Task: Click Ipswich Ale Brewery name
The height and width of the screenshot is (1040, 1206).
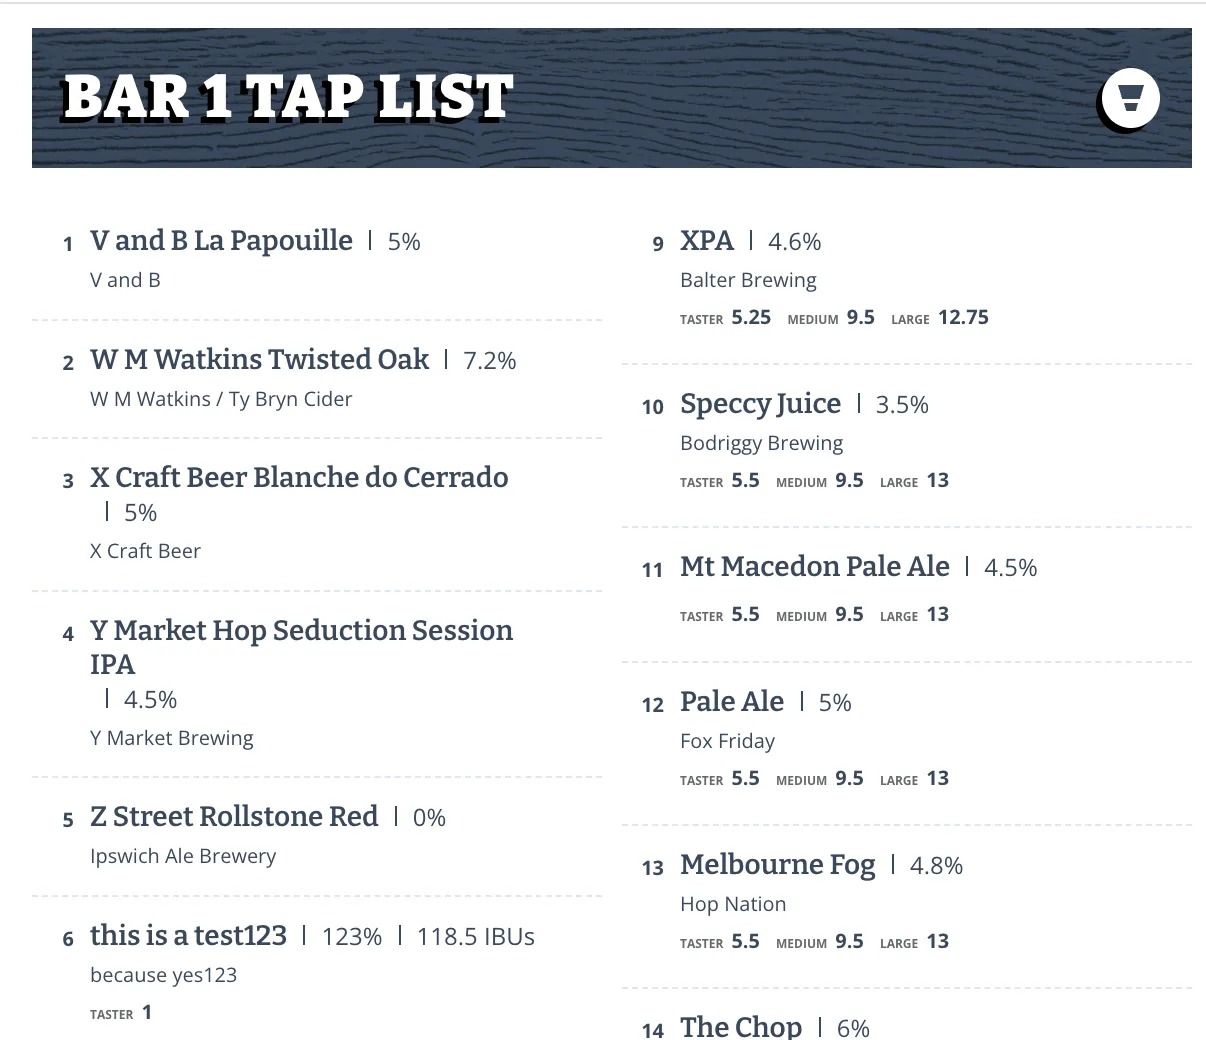Action: pos(183,856)
